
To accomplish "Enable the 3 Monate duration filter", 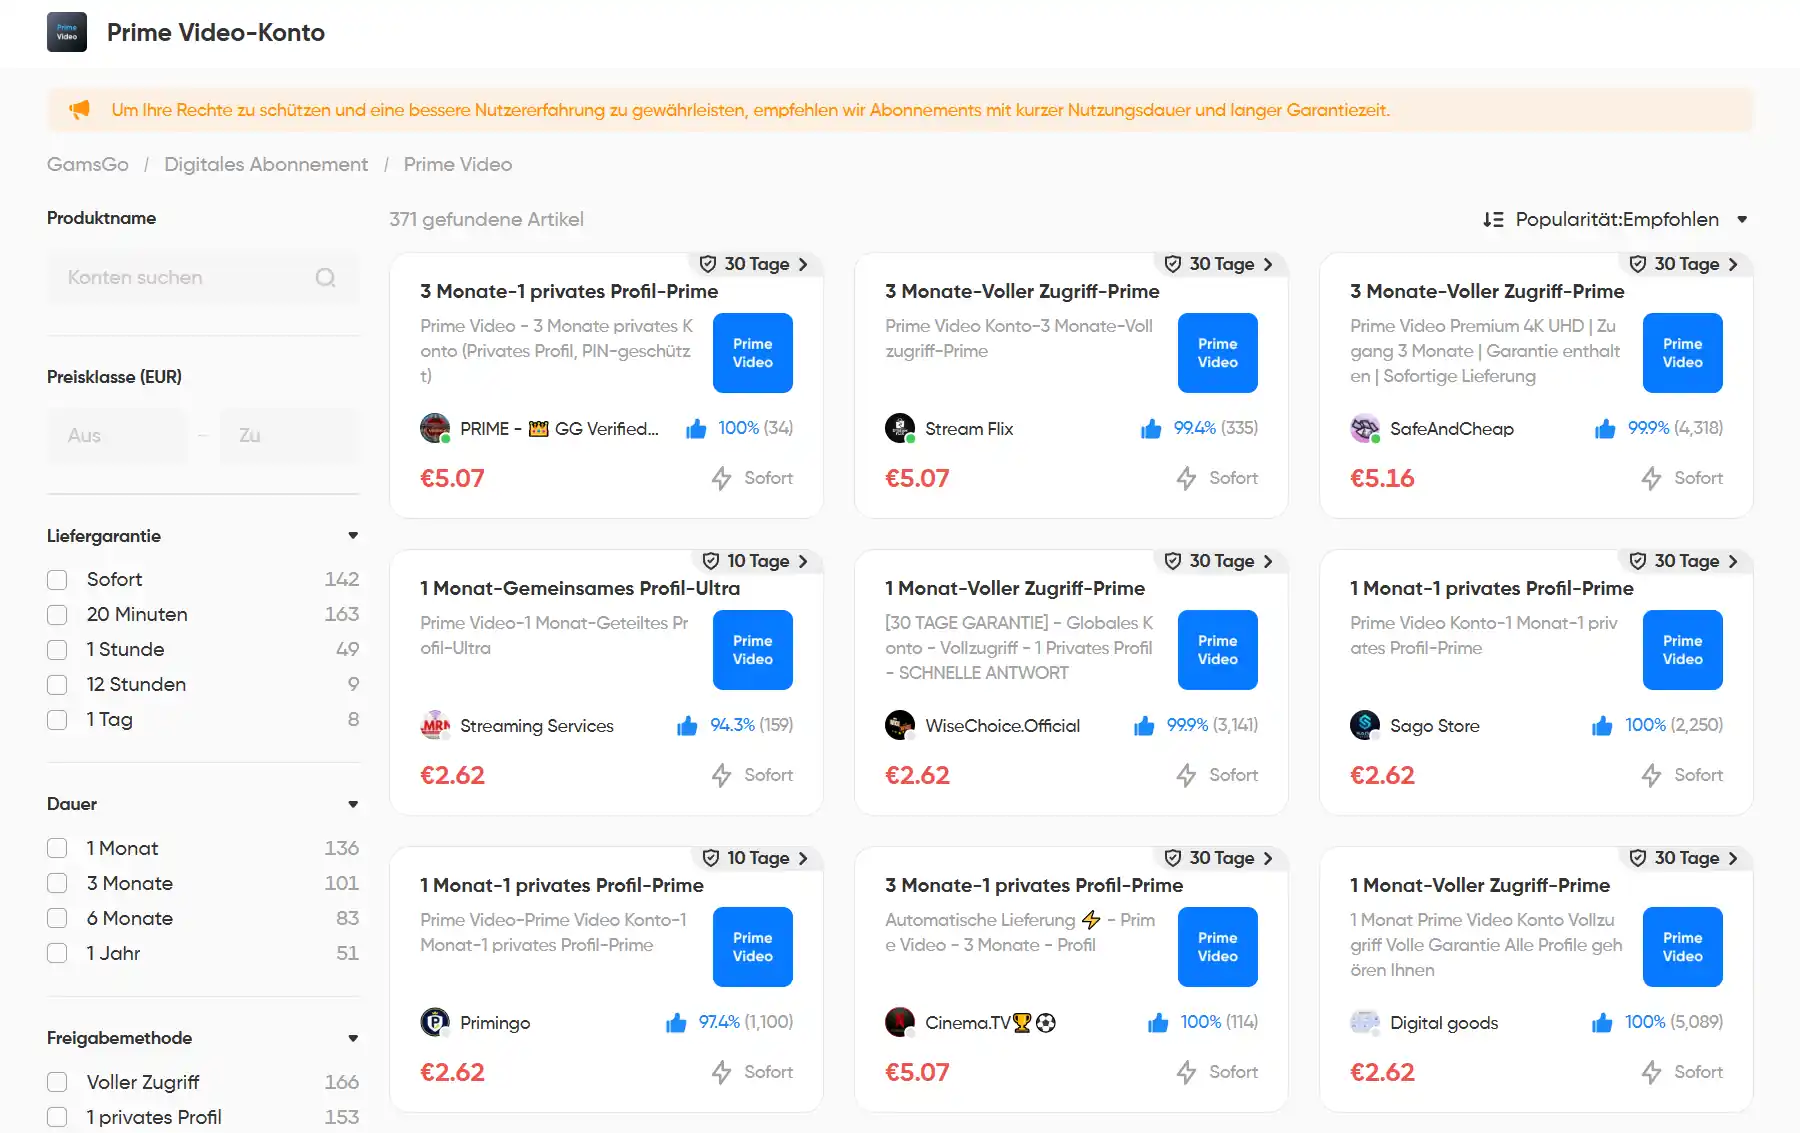I will 57,884.
